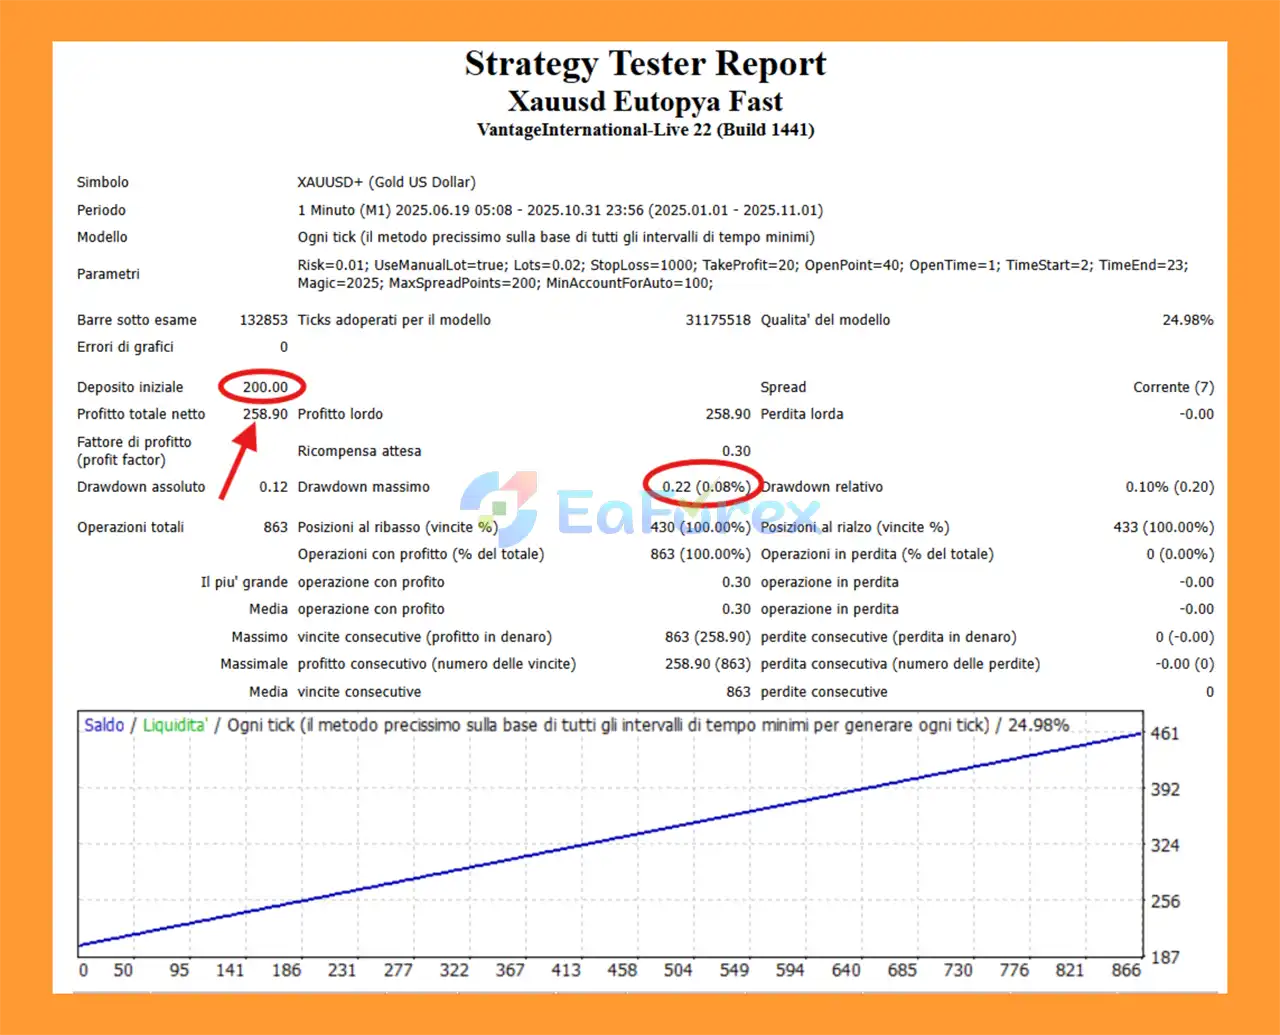
Task: Select the green Liquidita' legend label
Action: [175, 725]
